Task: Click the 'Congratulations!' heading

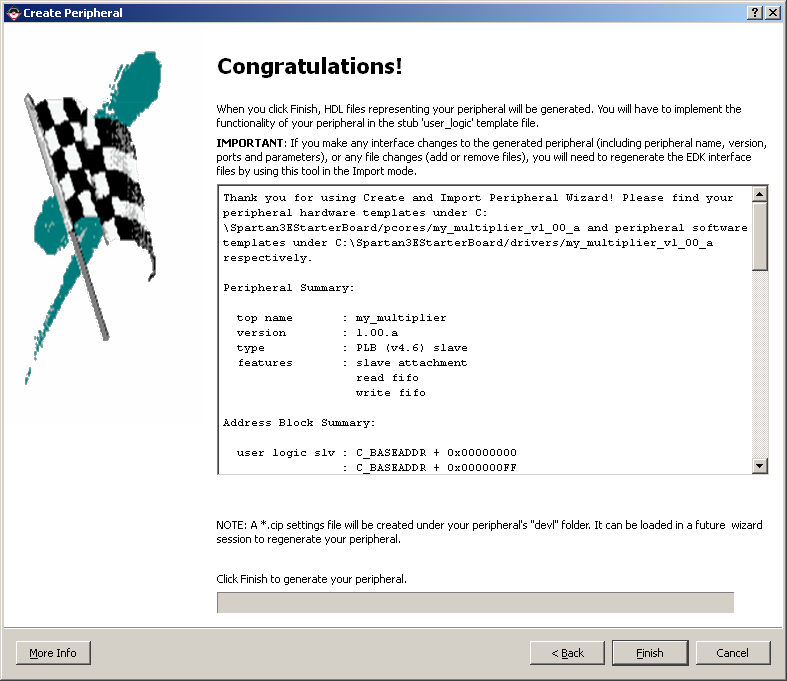Action: tap(310, 67)
